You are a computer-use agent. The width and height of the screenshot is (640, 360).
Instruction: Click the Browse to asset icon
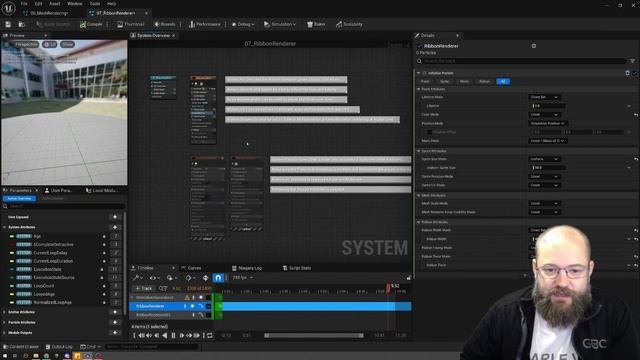[x=21, y=24]
